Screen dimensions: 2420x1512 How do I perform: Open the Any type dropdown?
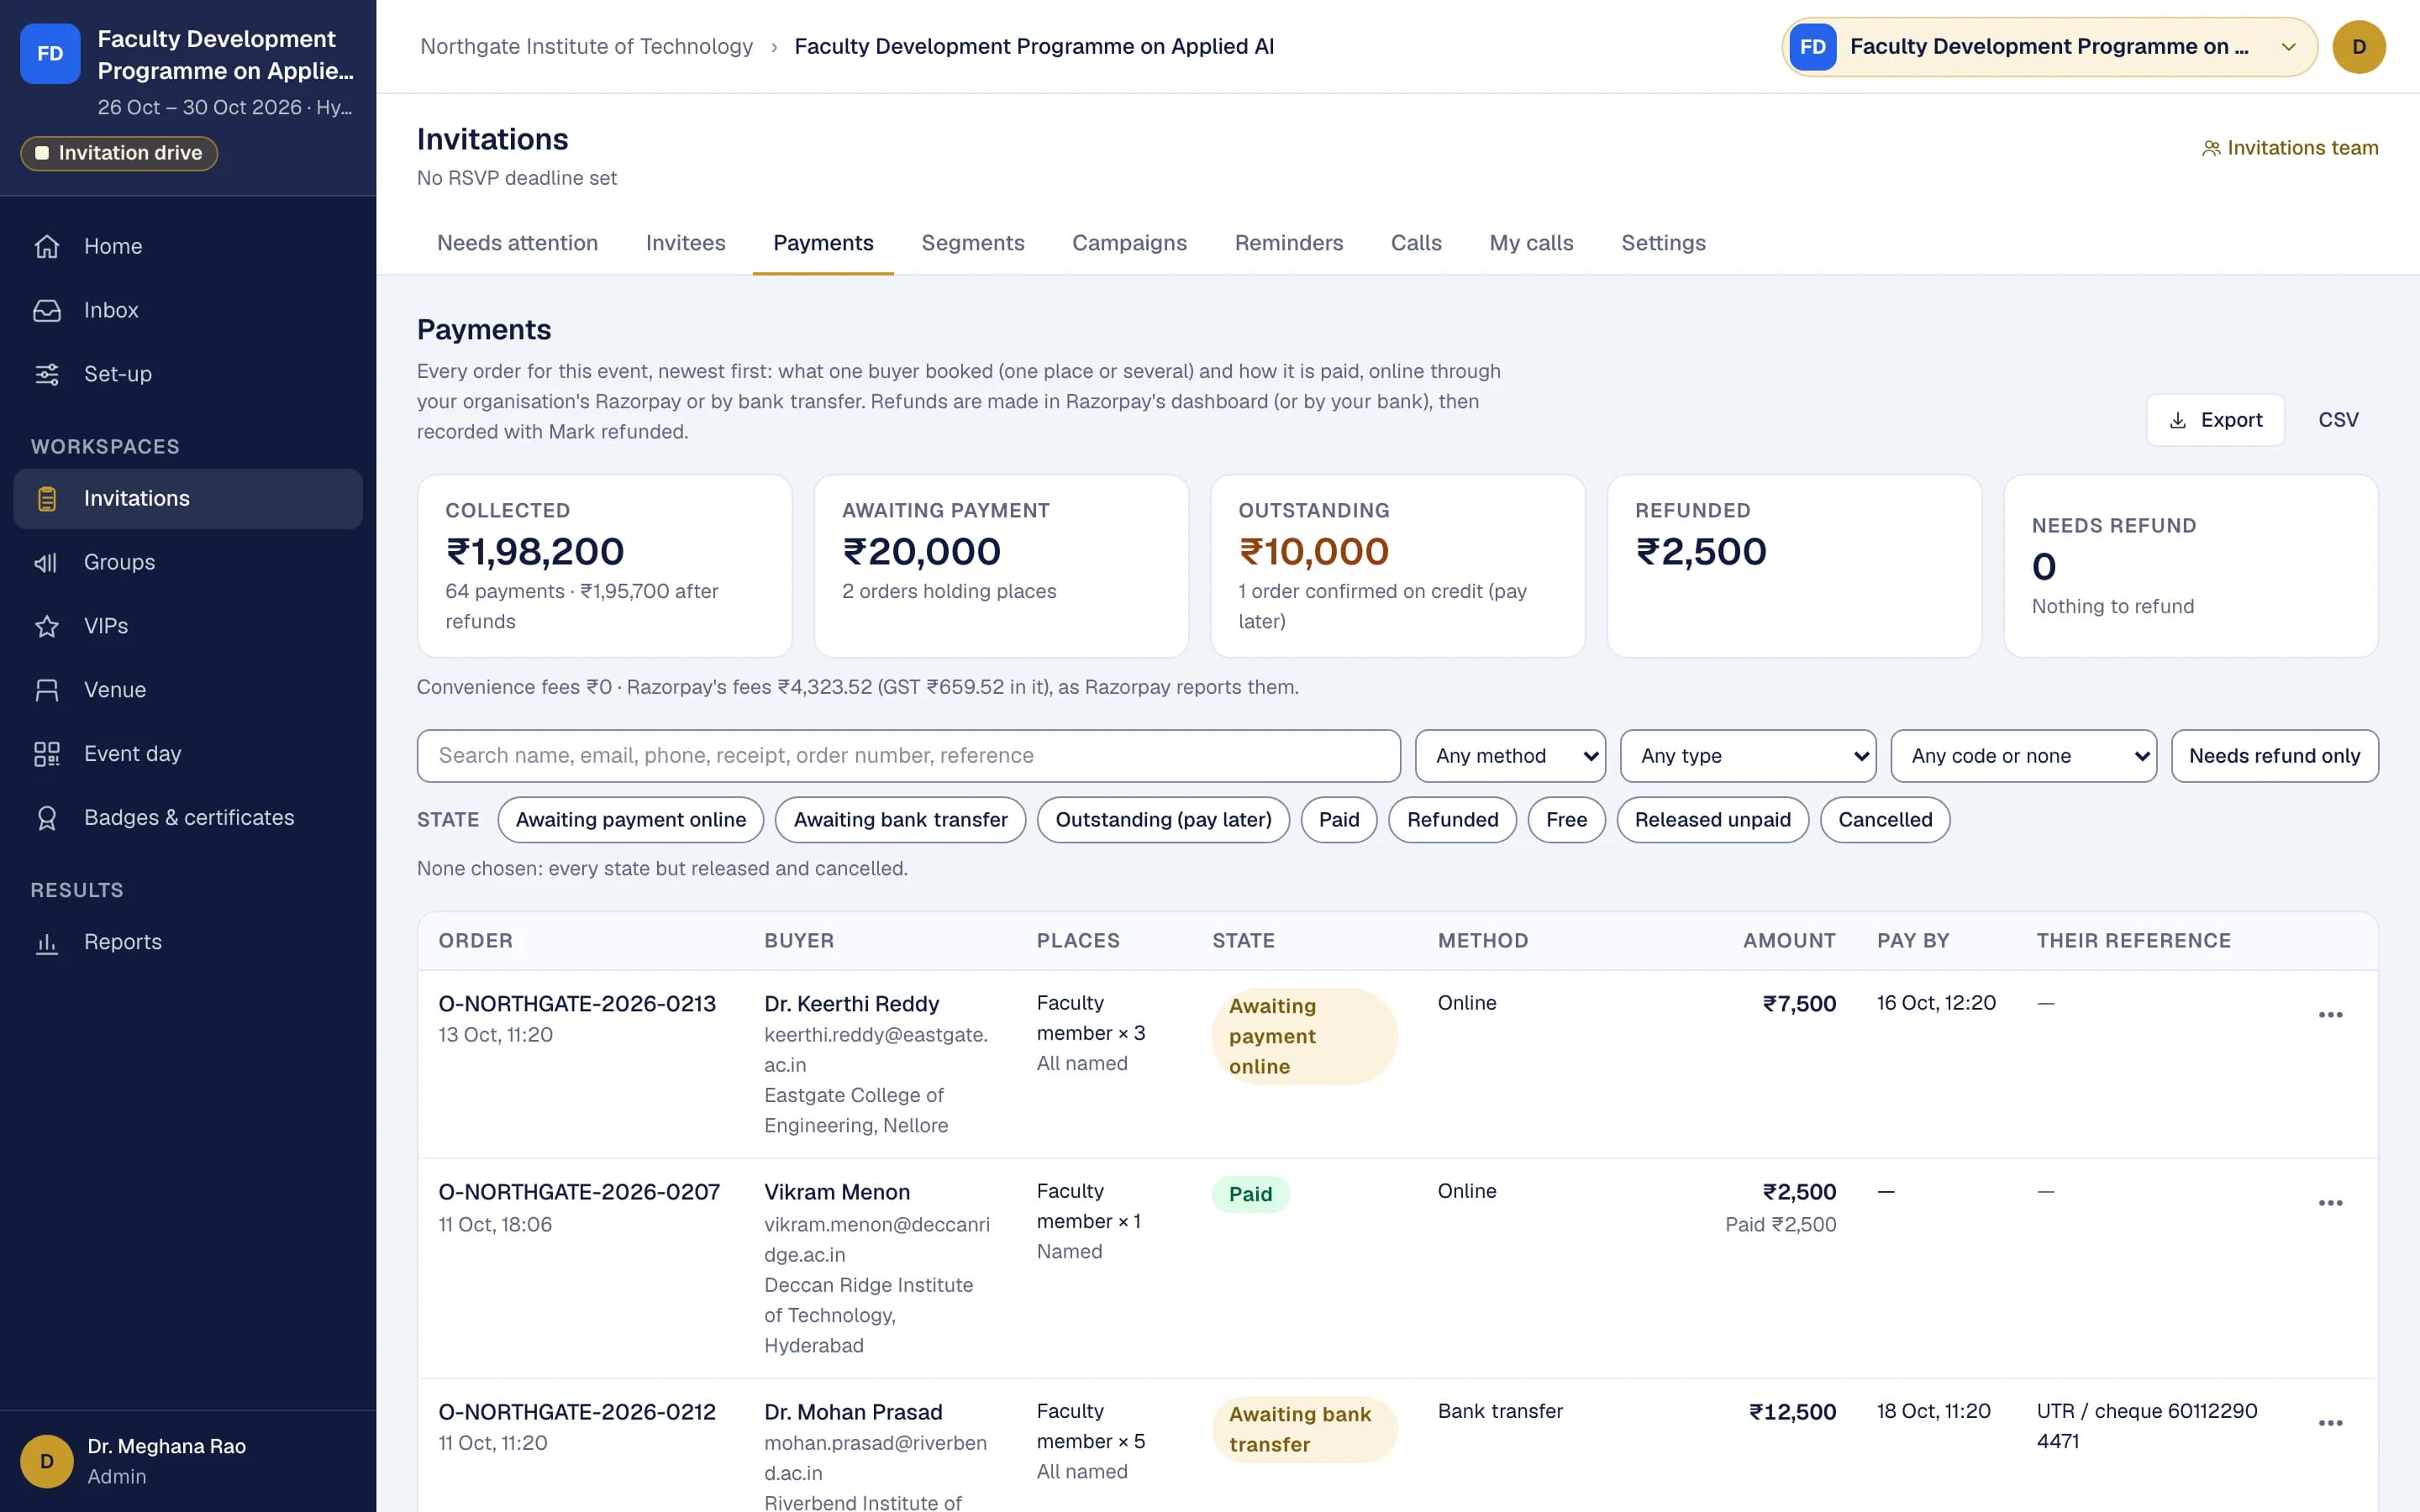tap(1747, 756)
